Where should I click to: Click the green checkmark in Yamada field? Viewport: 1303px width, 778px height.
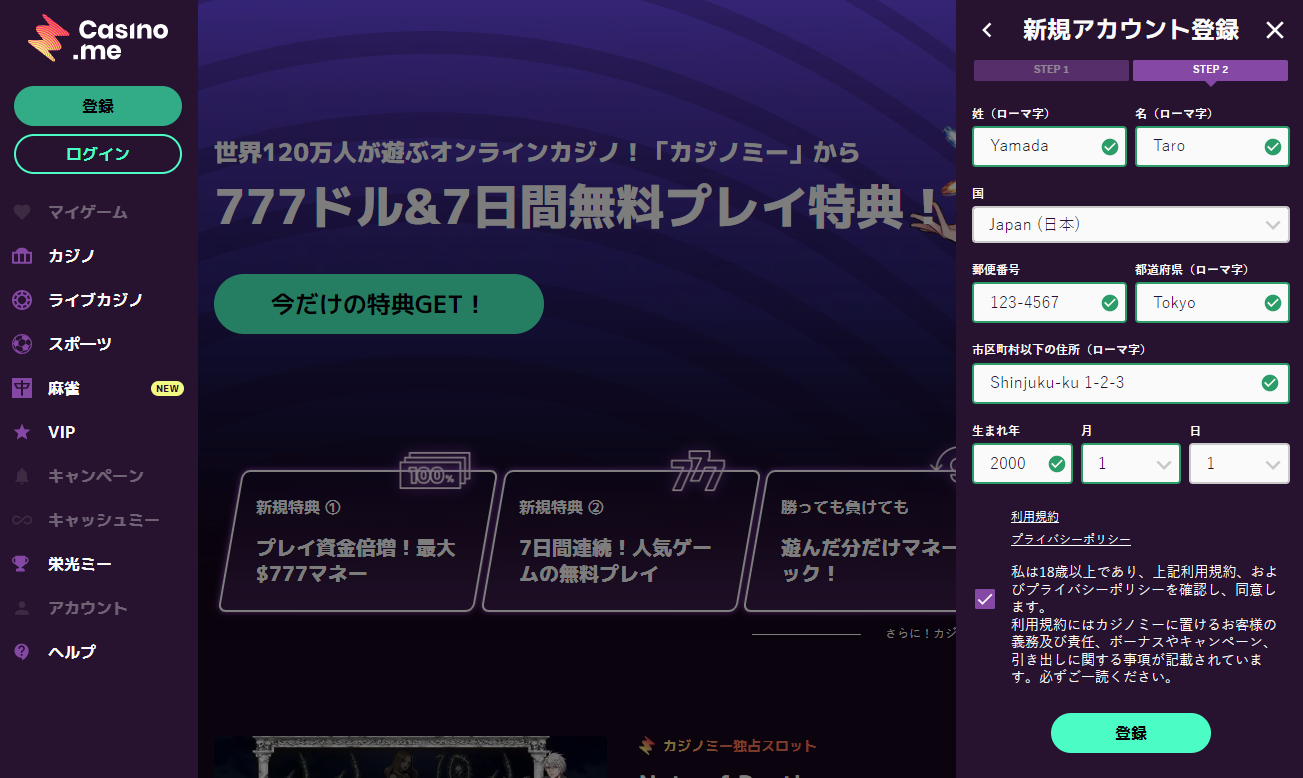click(x=1109, y=147)
